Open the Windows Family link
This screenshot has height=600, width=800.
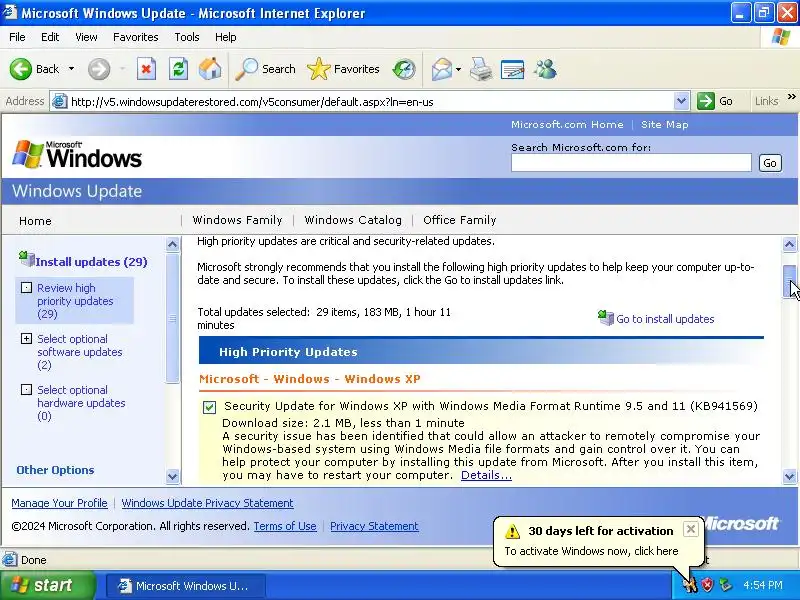(237, 220)
